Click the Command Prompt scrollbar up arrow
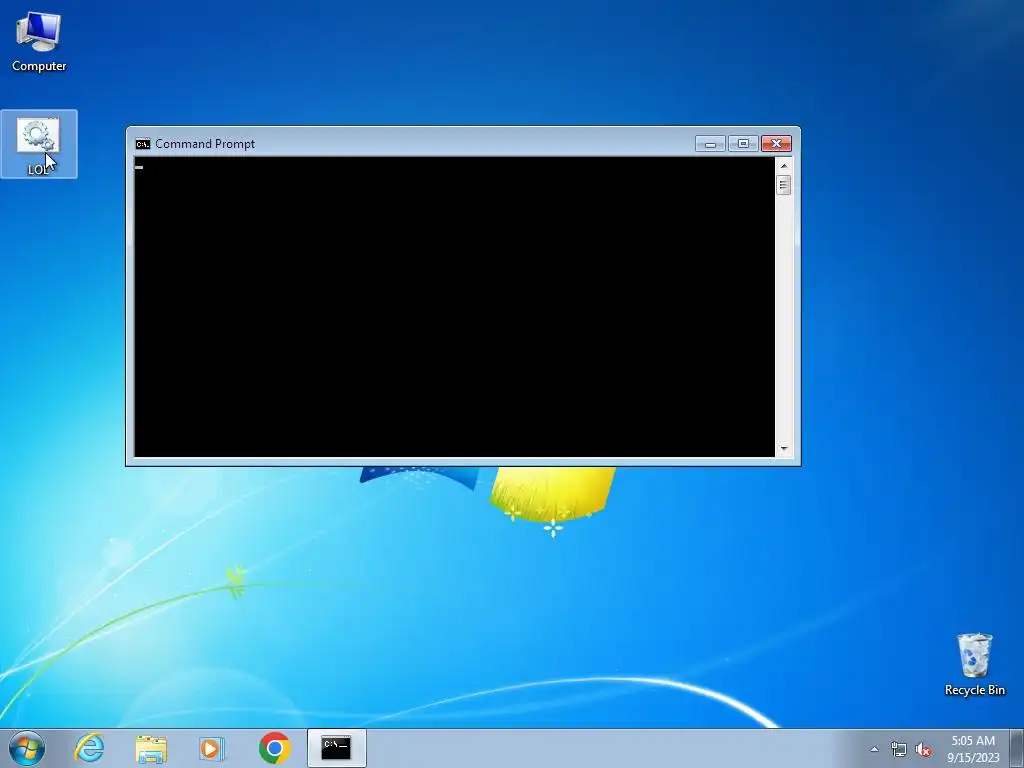Screen dimensions: 1024x768 tap(784, 166)
